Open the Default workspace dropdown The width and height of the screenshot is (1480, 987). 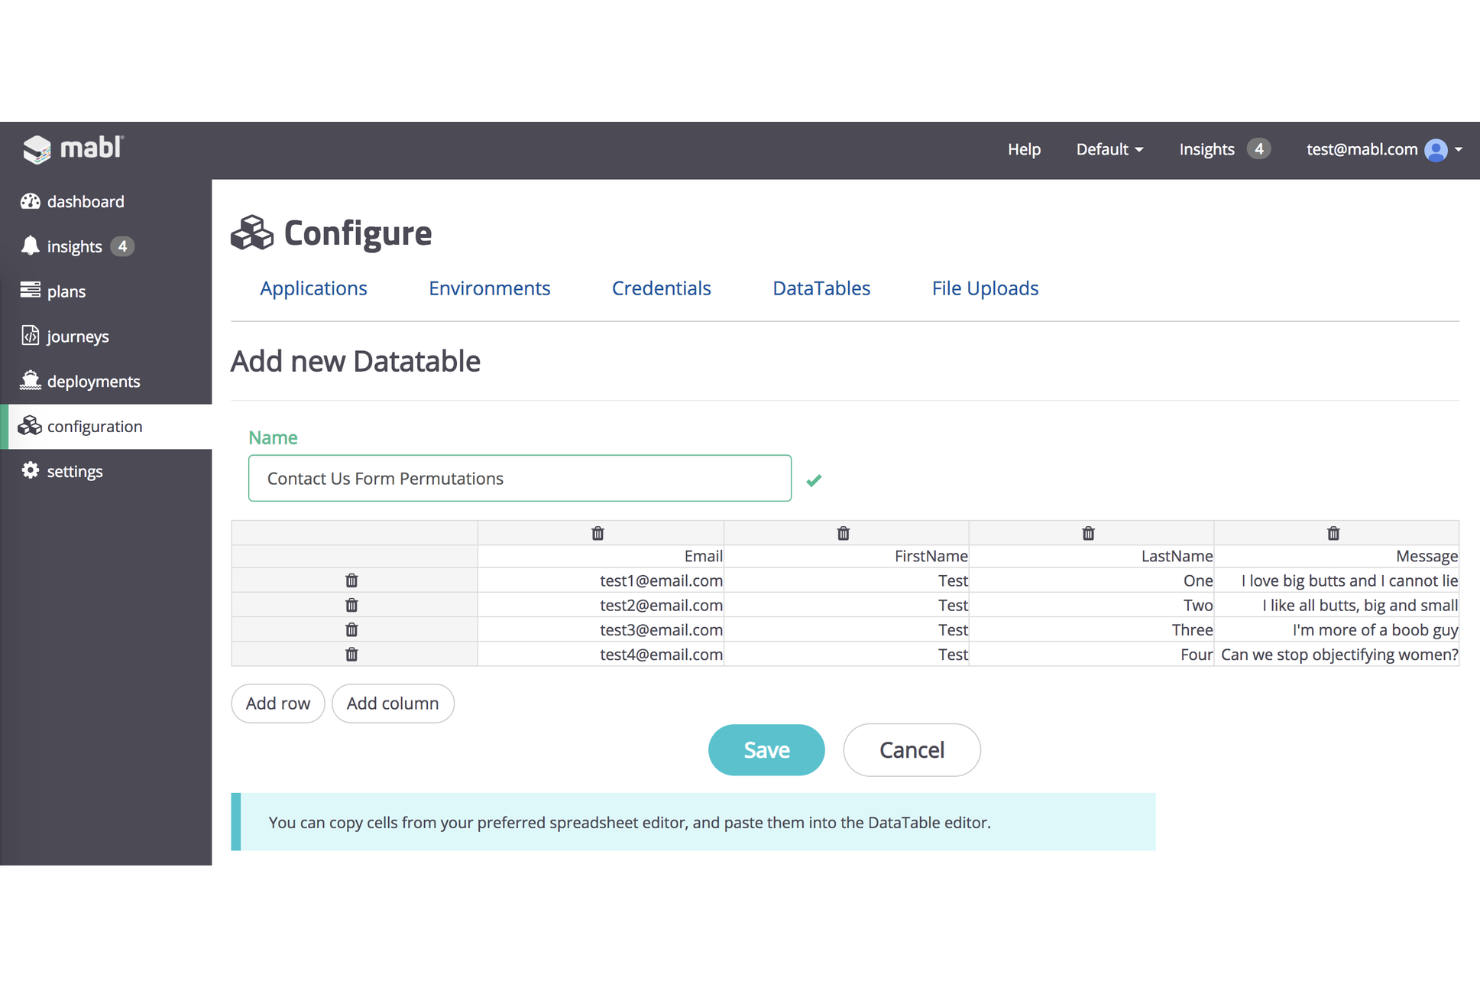click(x=1109, y=149)
